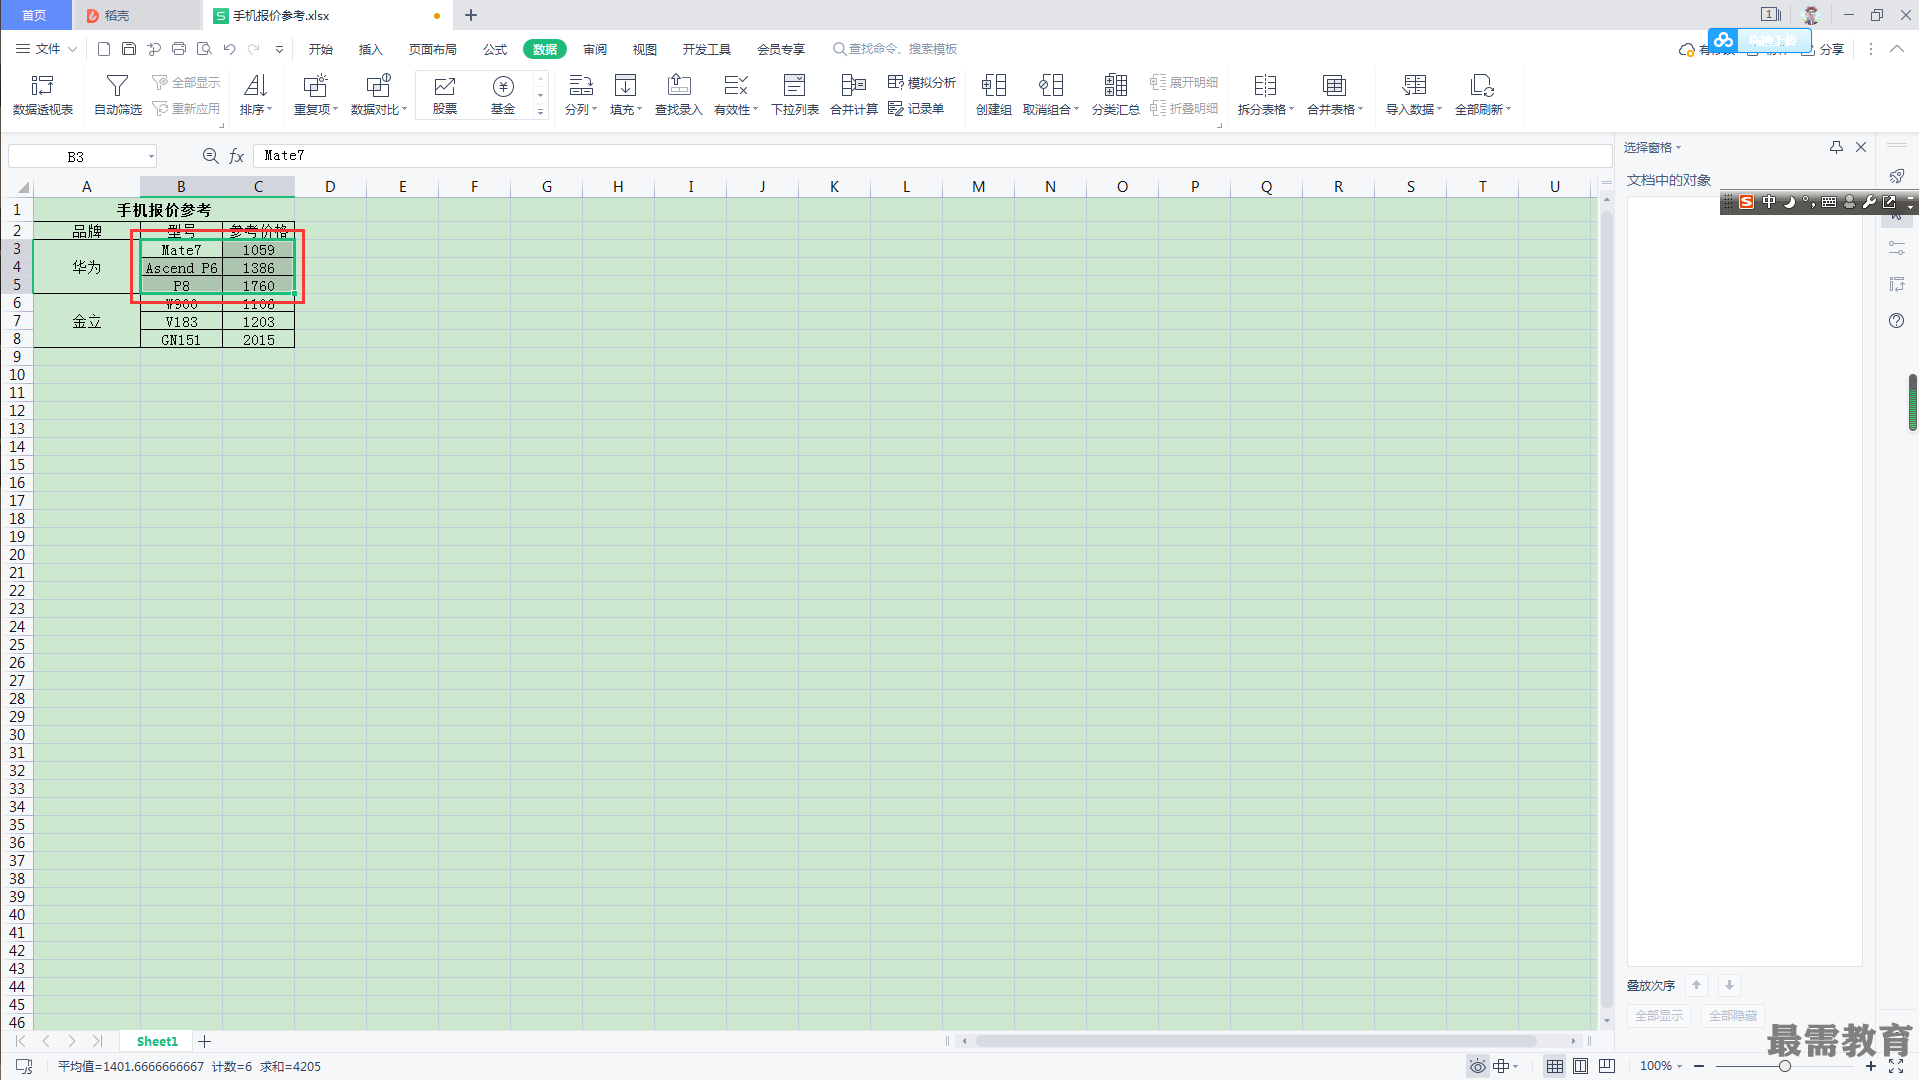Switch to normal grid view
Viewport: 1919px width, 1080px height.
point(1555,1066)
